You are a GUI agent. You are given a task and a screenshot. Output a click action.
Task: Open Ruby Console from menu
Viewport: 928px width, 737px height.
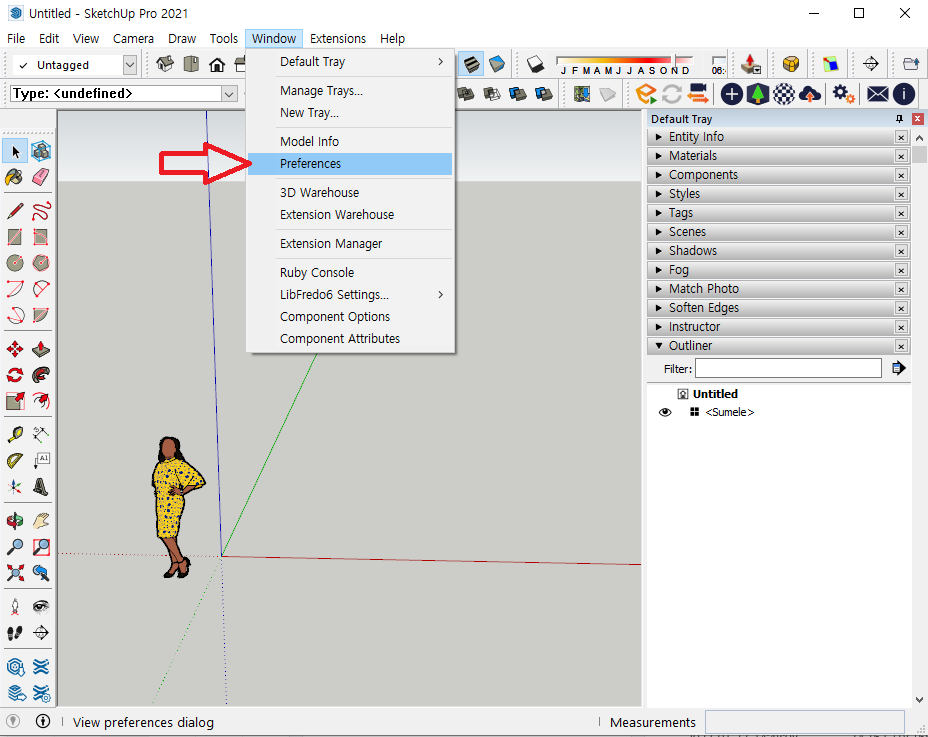click(350, 273)
